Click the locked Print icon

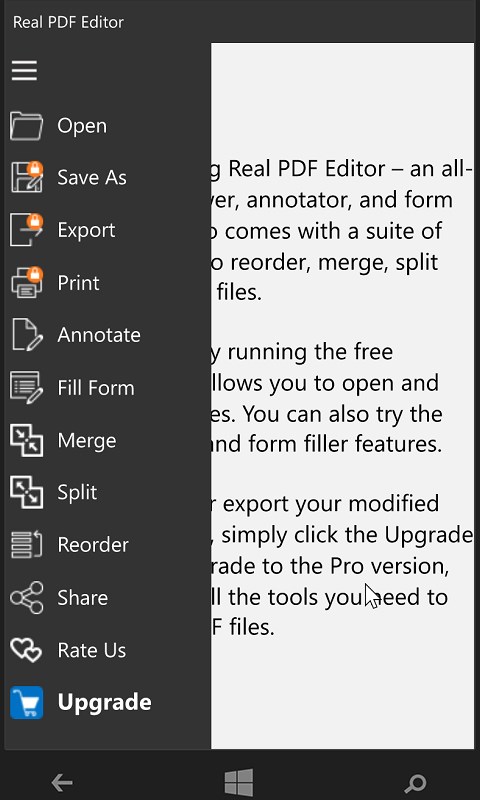pyautogui.click(x=27, y=283)
